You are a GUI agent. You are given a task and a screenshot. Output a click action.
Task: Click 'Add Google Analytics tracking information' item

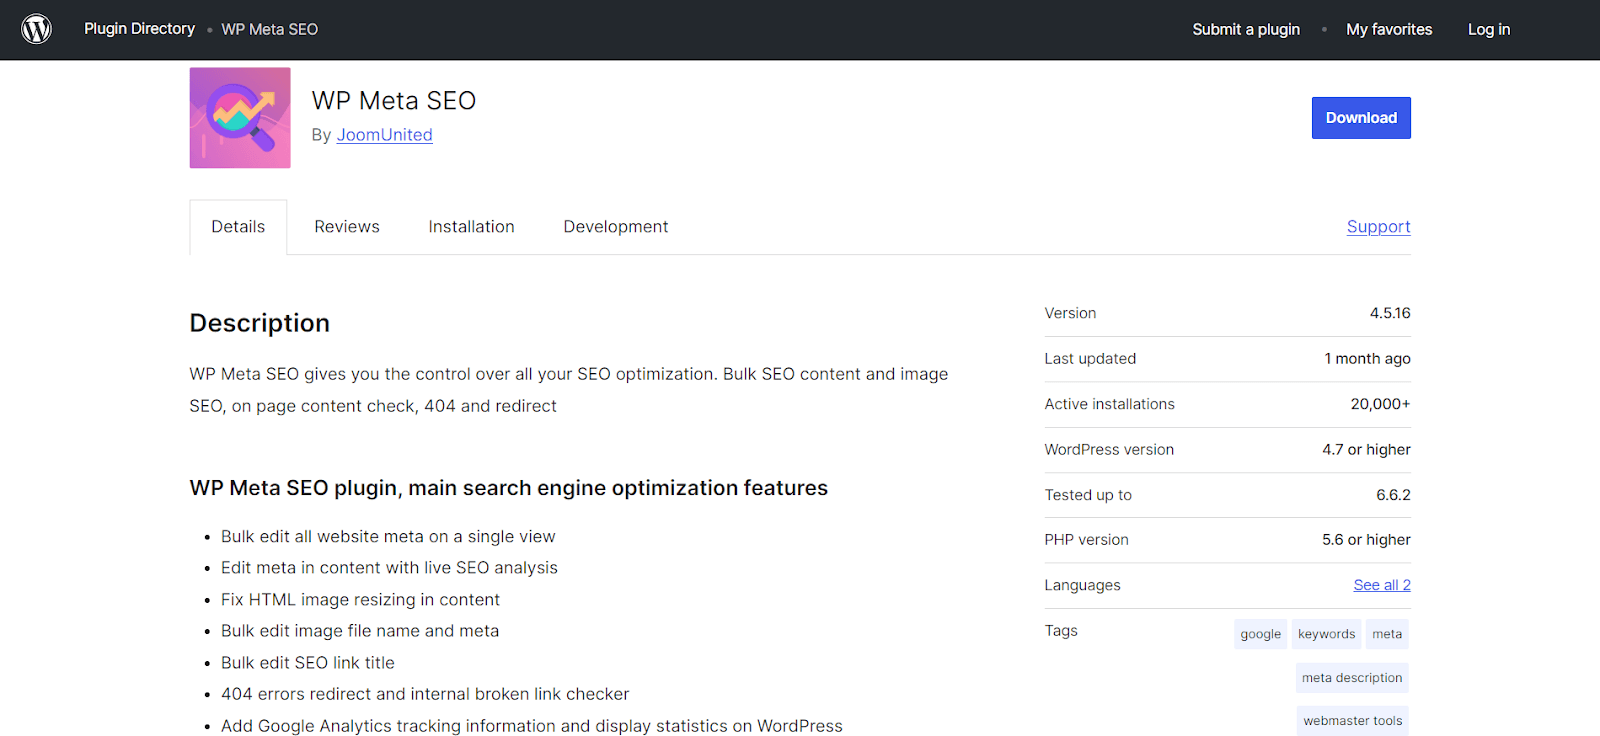(532, 726)
